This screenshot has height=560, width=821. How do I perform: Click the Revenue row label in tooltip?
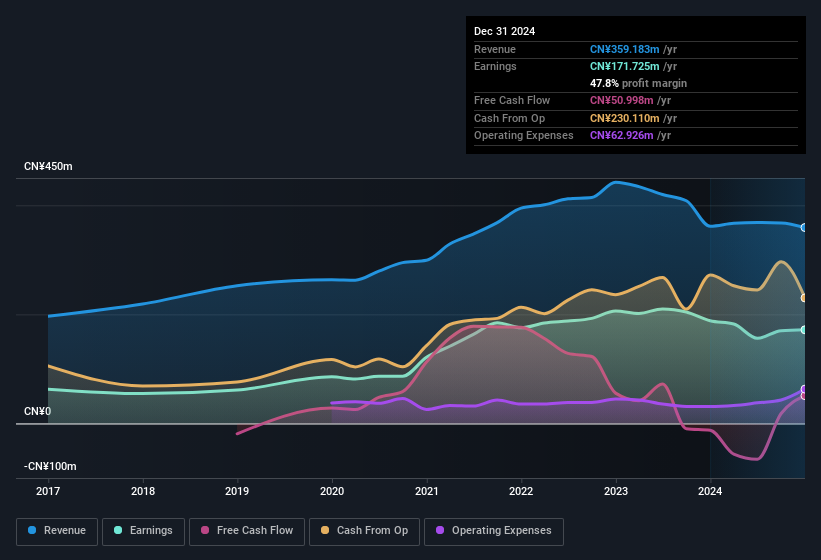[495, 49]
